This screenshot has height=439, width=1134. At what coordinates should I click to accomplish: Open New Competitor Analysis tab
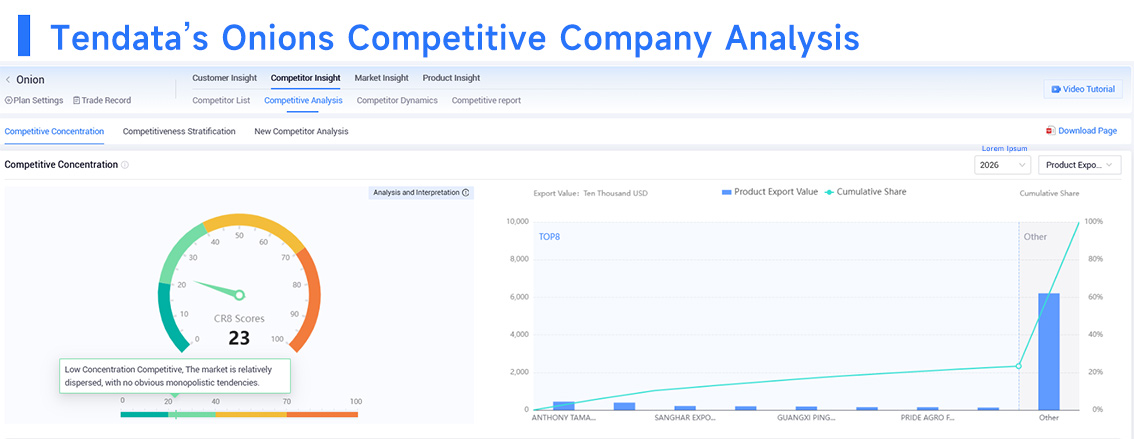(x=302, y=132)
